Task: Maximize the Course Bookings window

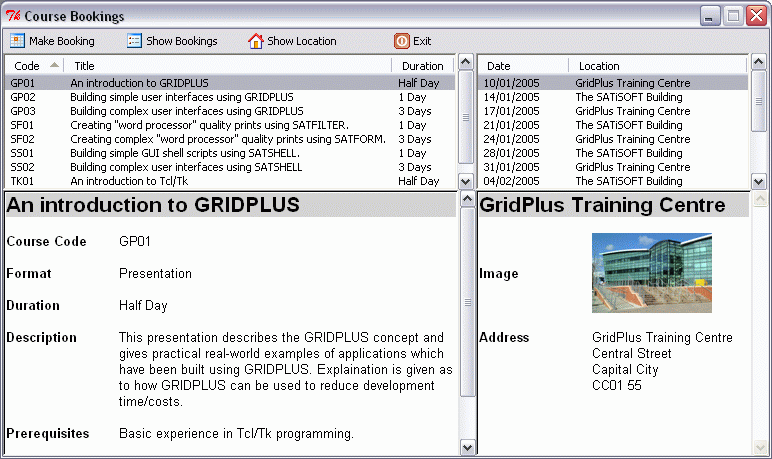Action: 733,16
